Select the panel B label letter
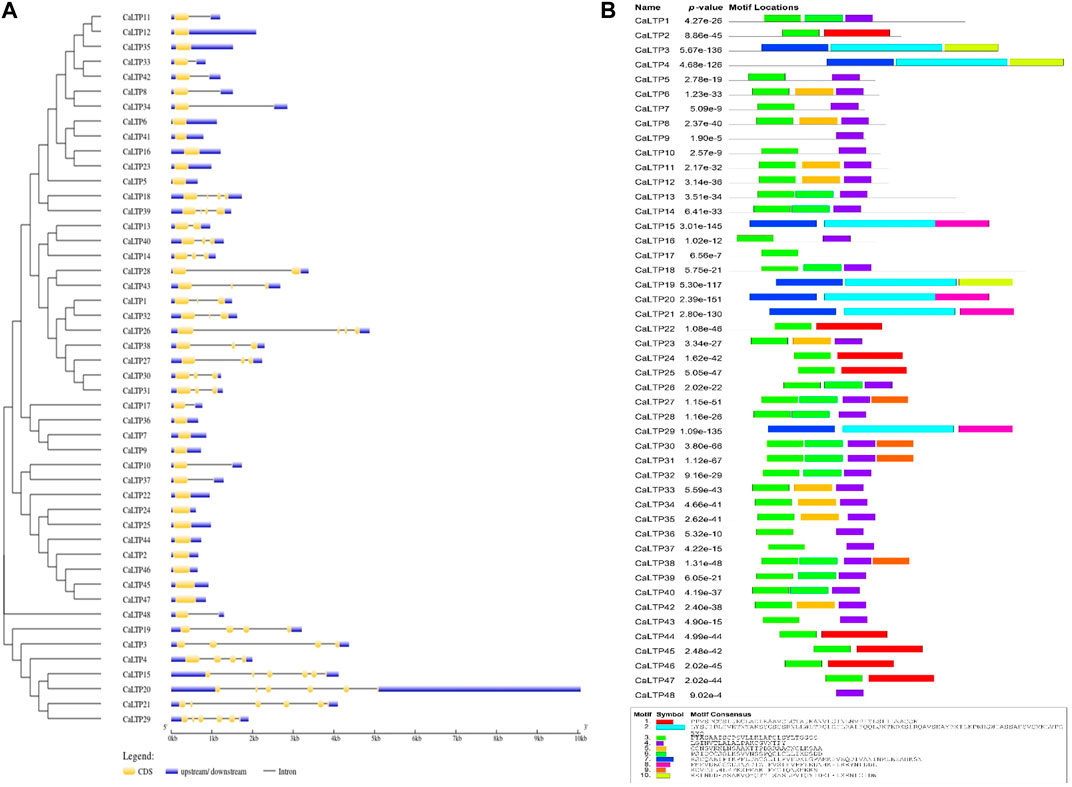Screen dimensions: 1072x787 [608, 10]
